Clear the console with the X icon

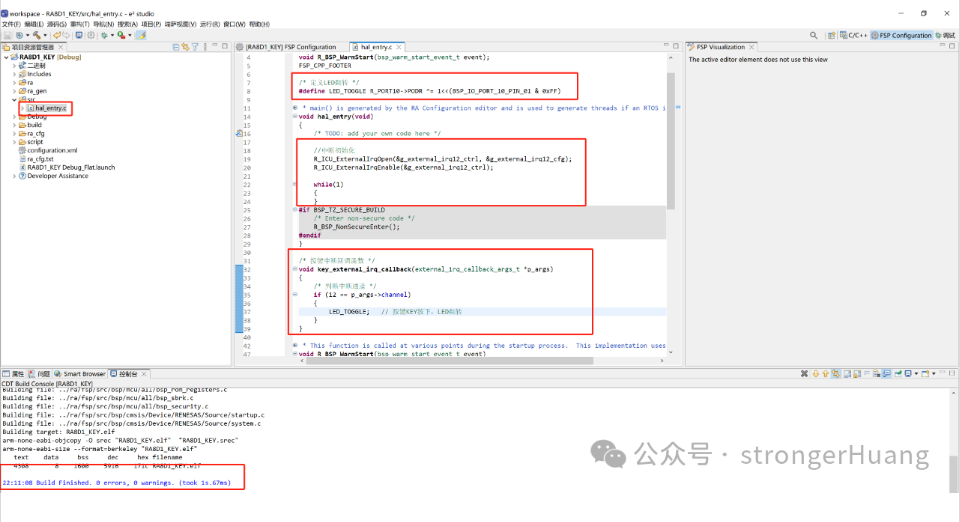pos(804,373)
